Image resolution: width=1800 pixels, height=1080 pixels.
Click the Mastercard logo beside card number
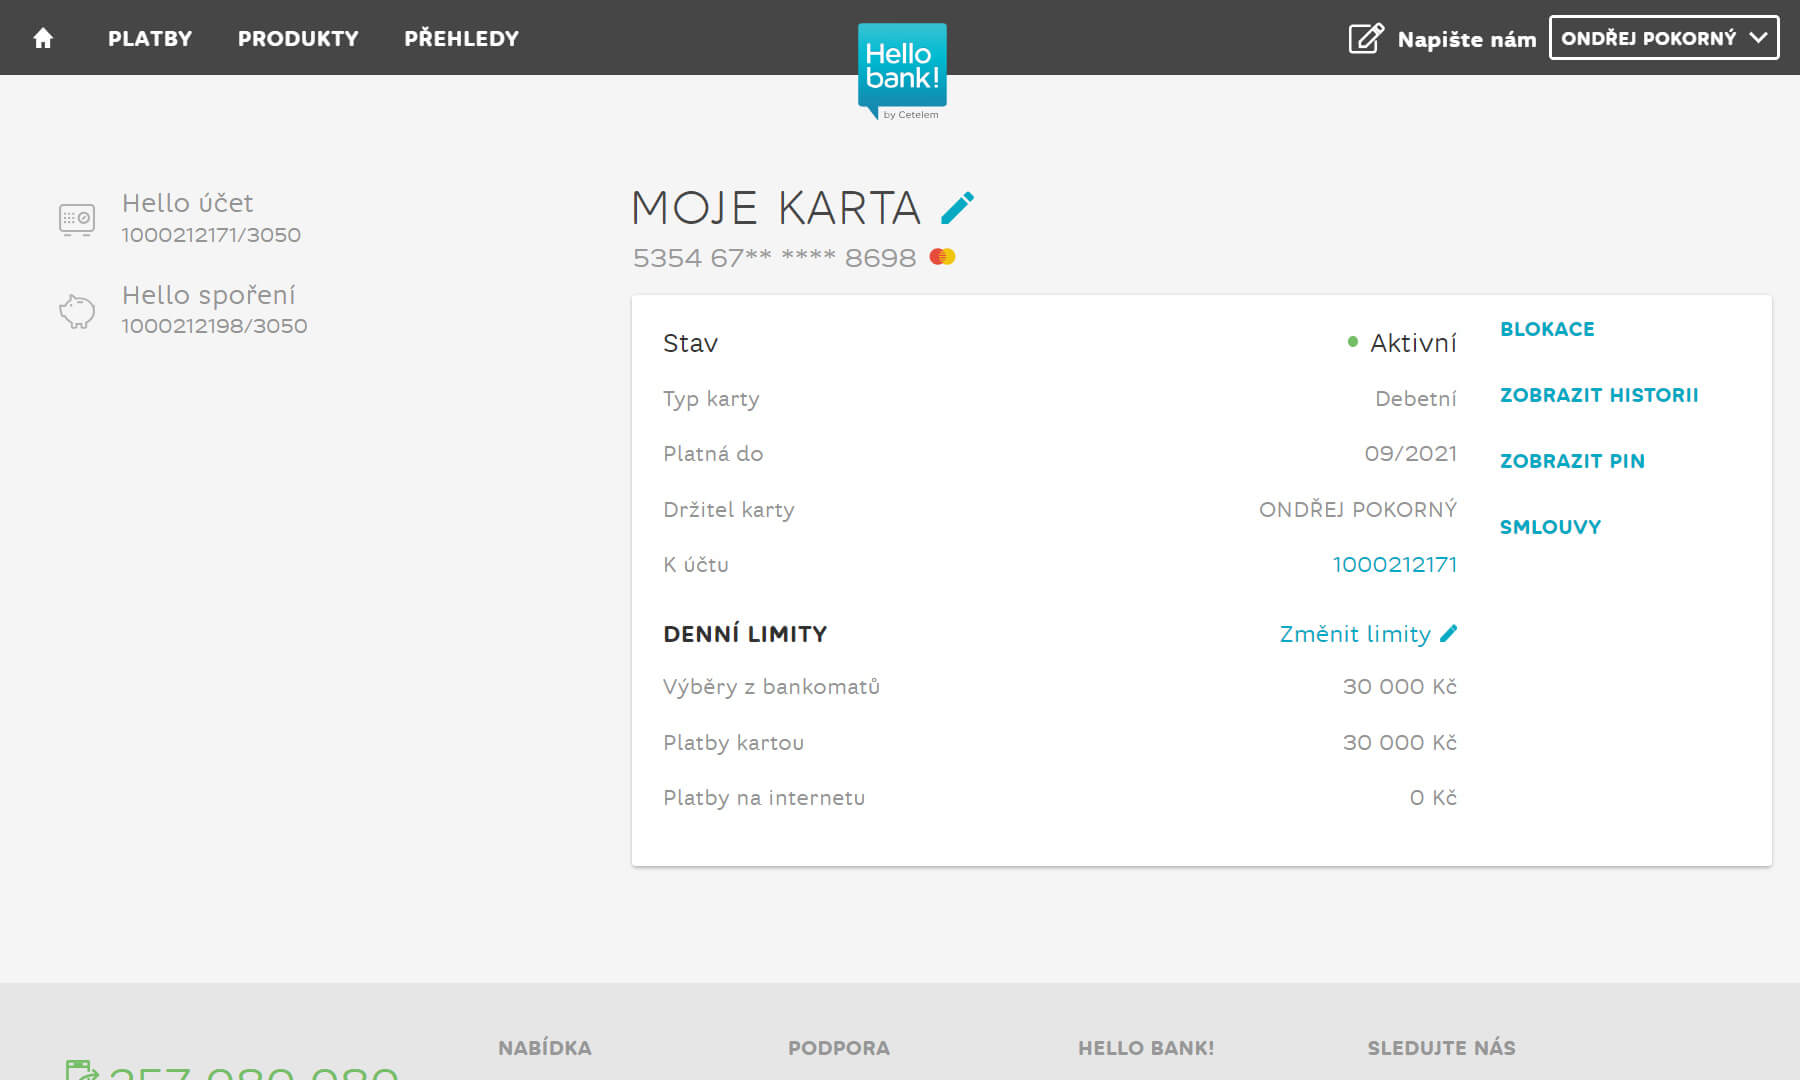pyautogui.click(x=942, y=257)
